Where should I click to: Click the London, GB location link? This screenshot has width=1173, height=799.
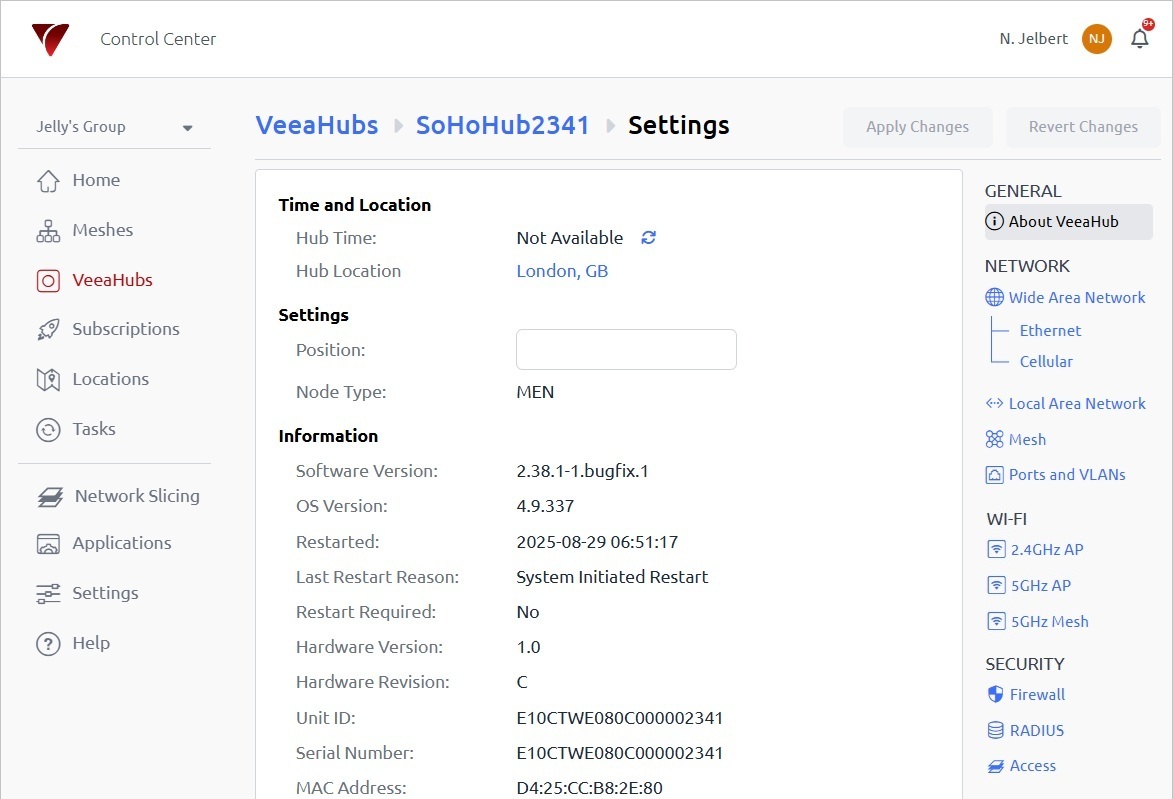(562, 272)
